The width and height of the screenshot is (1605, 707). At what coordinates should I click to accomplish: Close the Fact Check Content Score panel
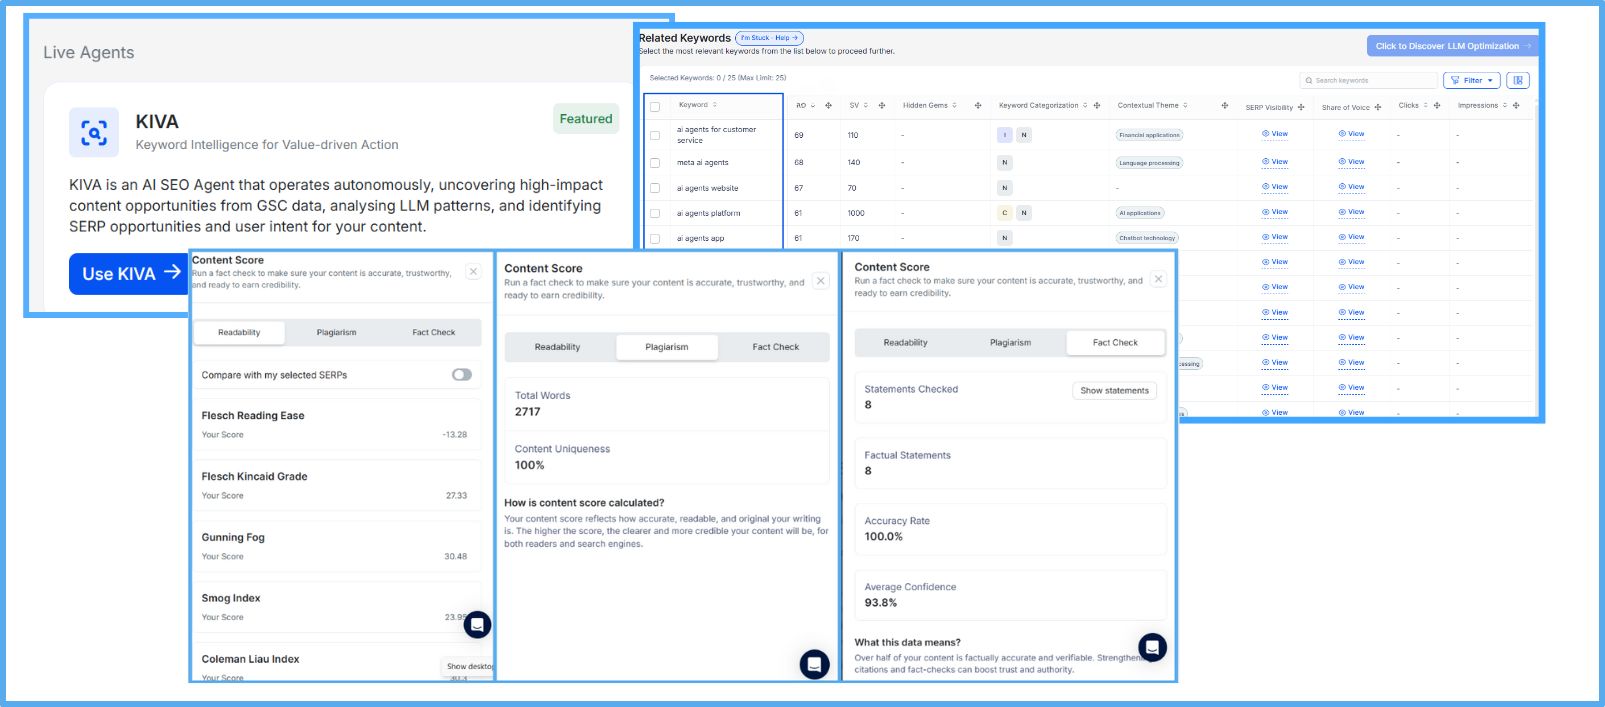click(x=1158, y=280)
